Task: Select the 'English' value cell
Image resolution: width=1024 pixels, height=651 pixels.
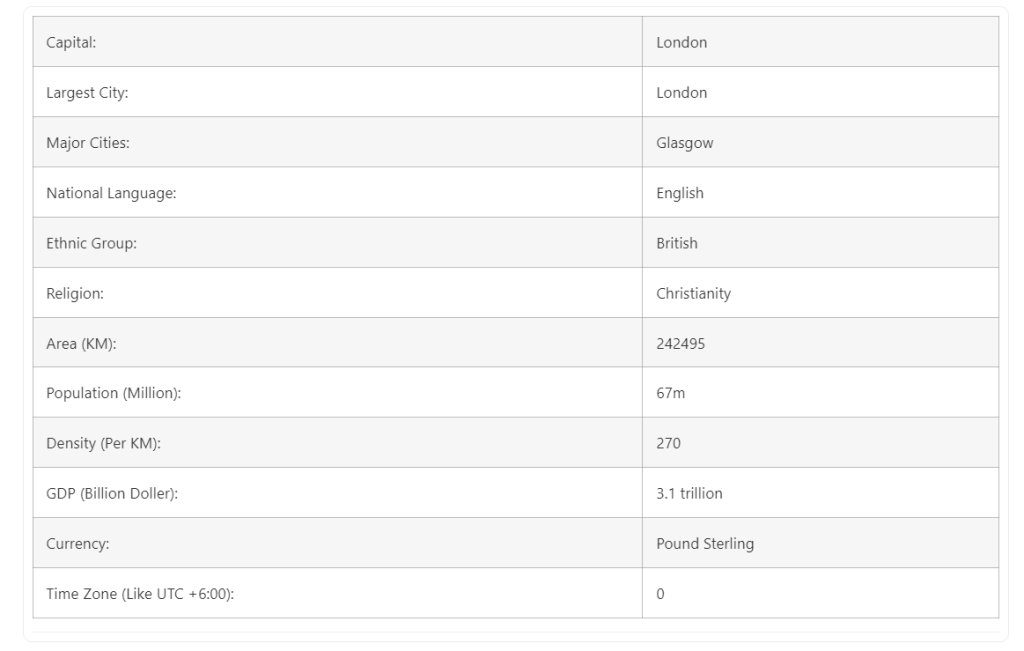Action: pyautogui.click(x=679, y=193)
